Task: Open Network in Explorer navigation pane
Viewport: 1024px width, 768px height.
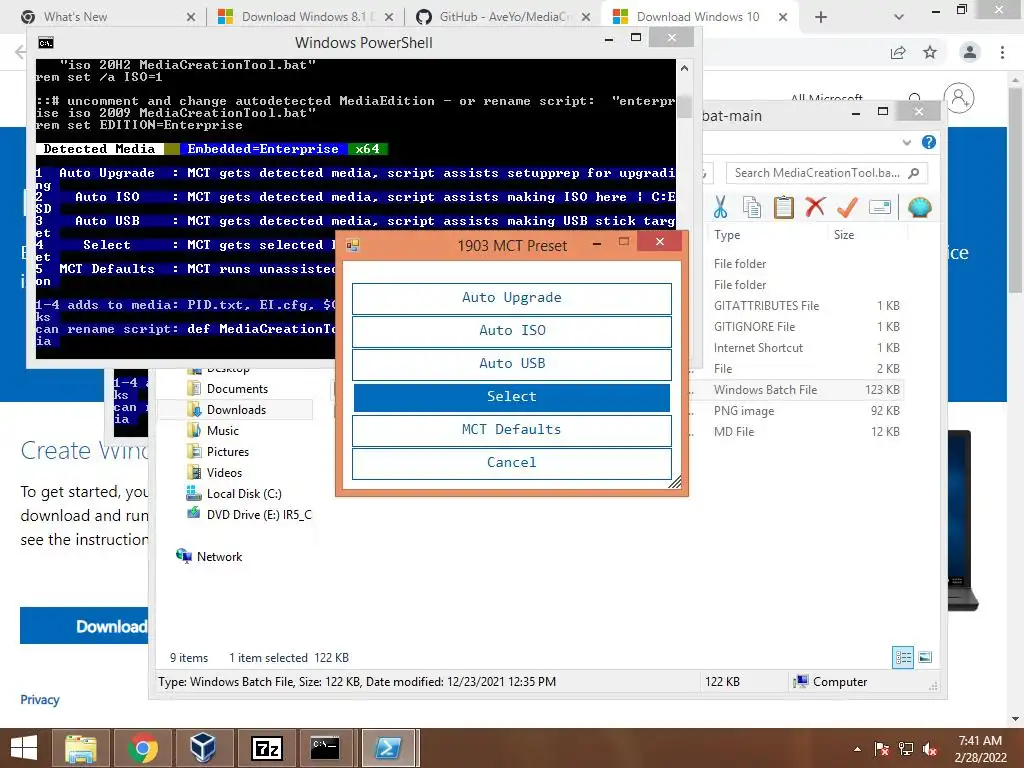Action: pyautogui.click(x=219, y=556)
